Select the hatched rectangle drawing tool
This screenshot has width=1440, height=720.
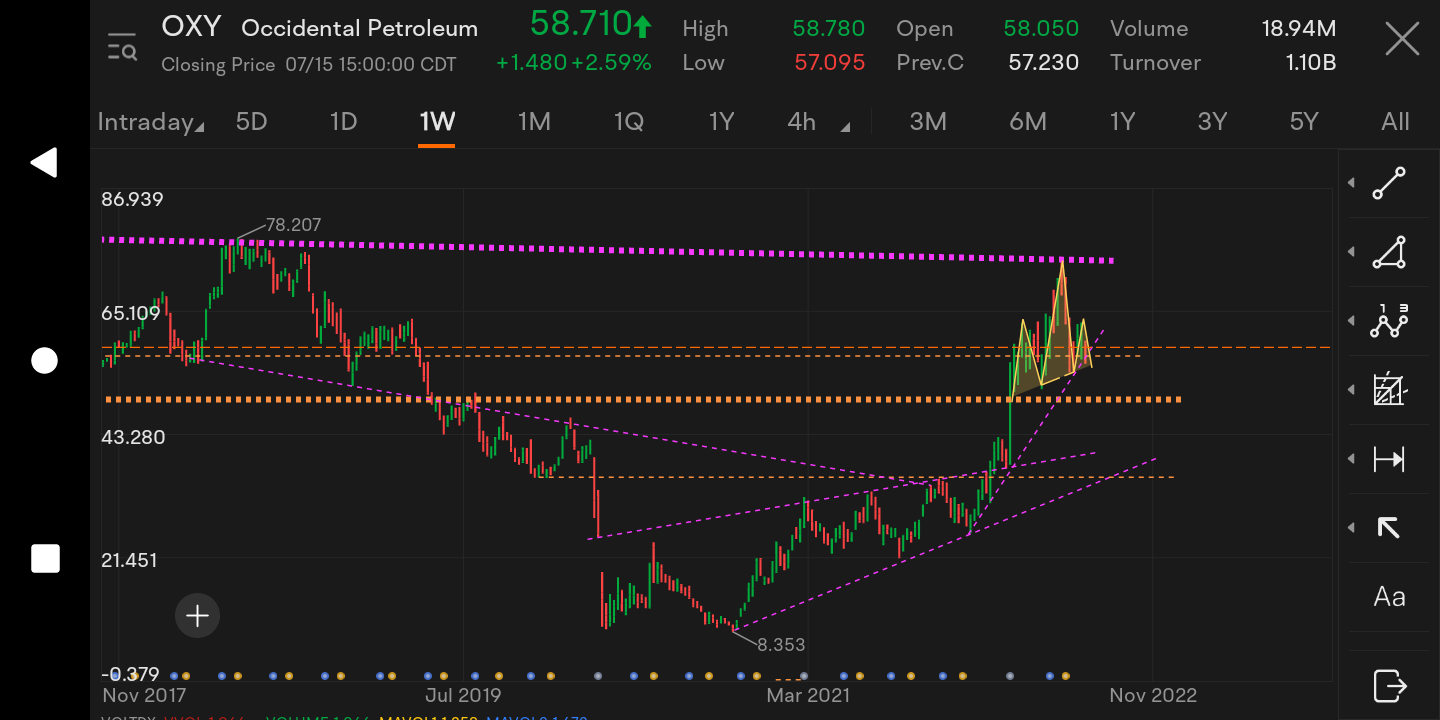(x=1389, y=389)
